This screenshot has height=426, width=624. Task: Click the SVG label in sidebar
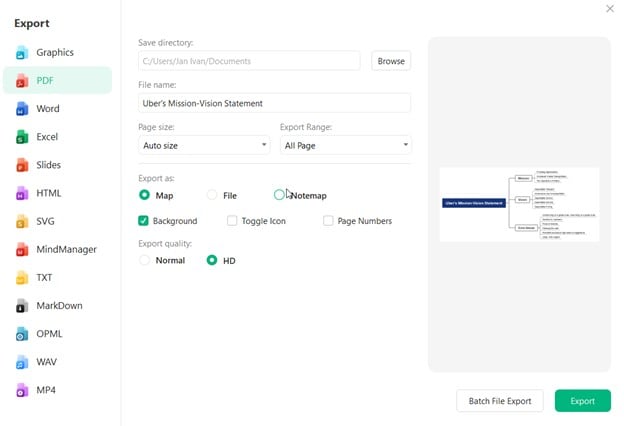[x=45, y=221]
